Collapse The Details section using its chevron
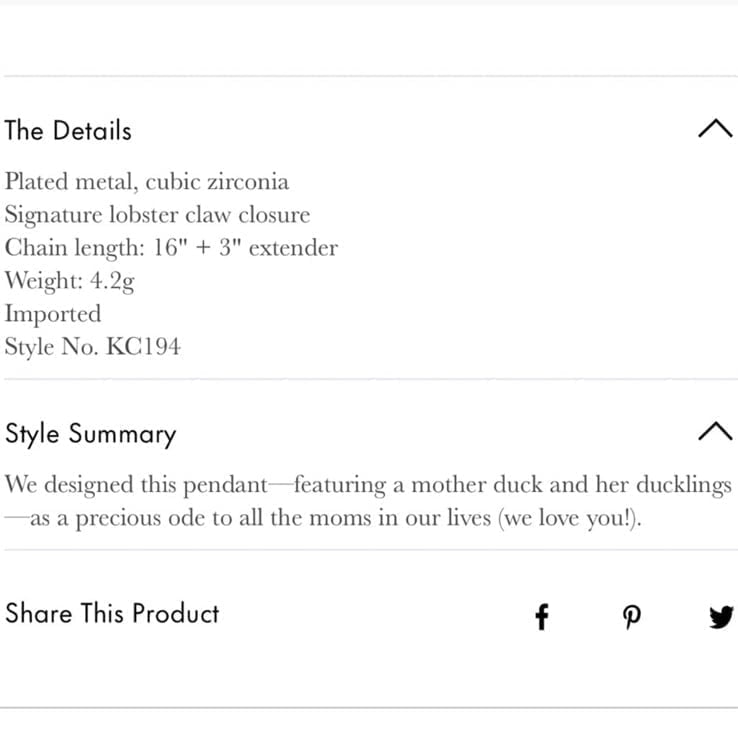 tap(715, 128)
